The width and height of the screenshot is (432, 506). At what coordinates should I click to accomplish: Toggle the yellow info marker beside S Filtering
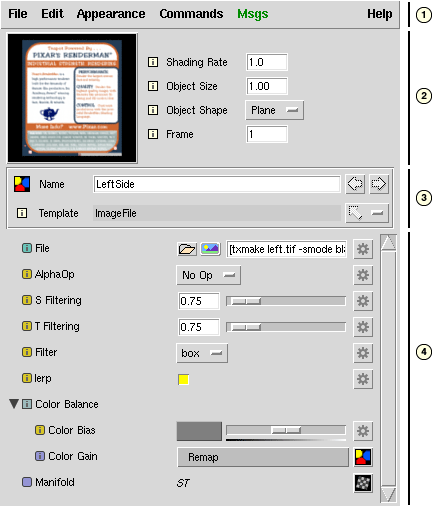(x=27, y=300)
